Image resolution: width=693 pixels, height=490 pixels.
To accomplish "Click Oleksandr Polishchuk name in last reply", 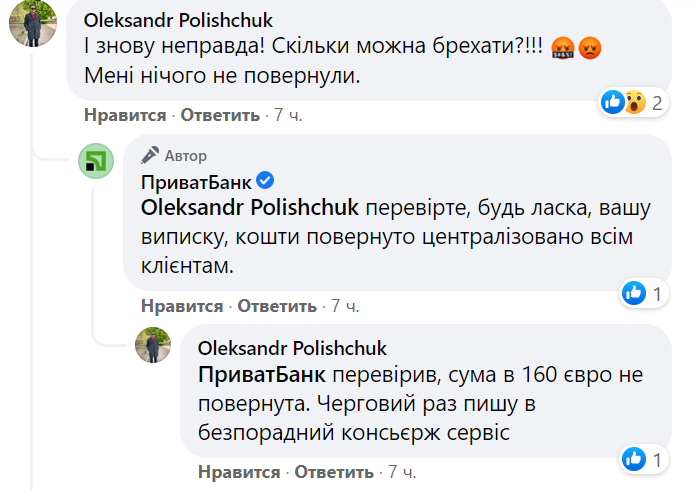I will click(x=292, y=347).
